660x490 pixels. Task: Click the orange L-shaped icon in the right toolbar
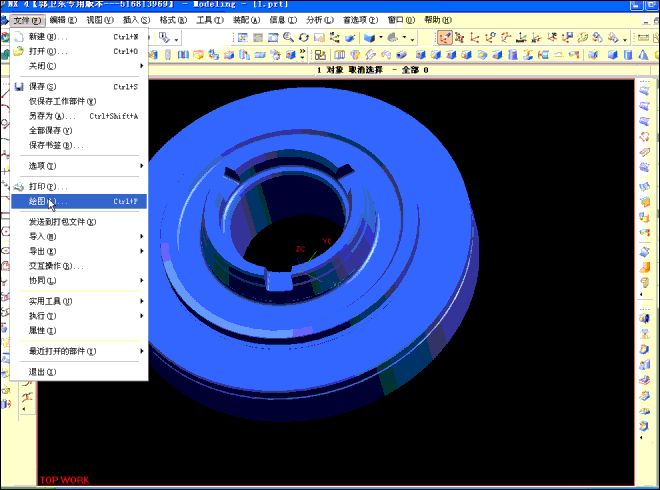pyautogui.click(x=644, y=267)
